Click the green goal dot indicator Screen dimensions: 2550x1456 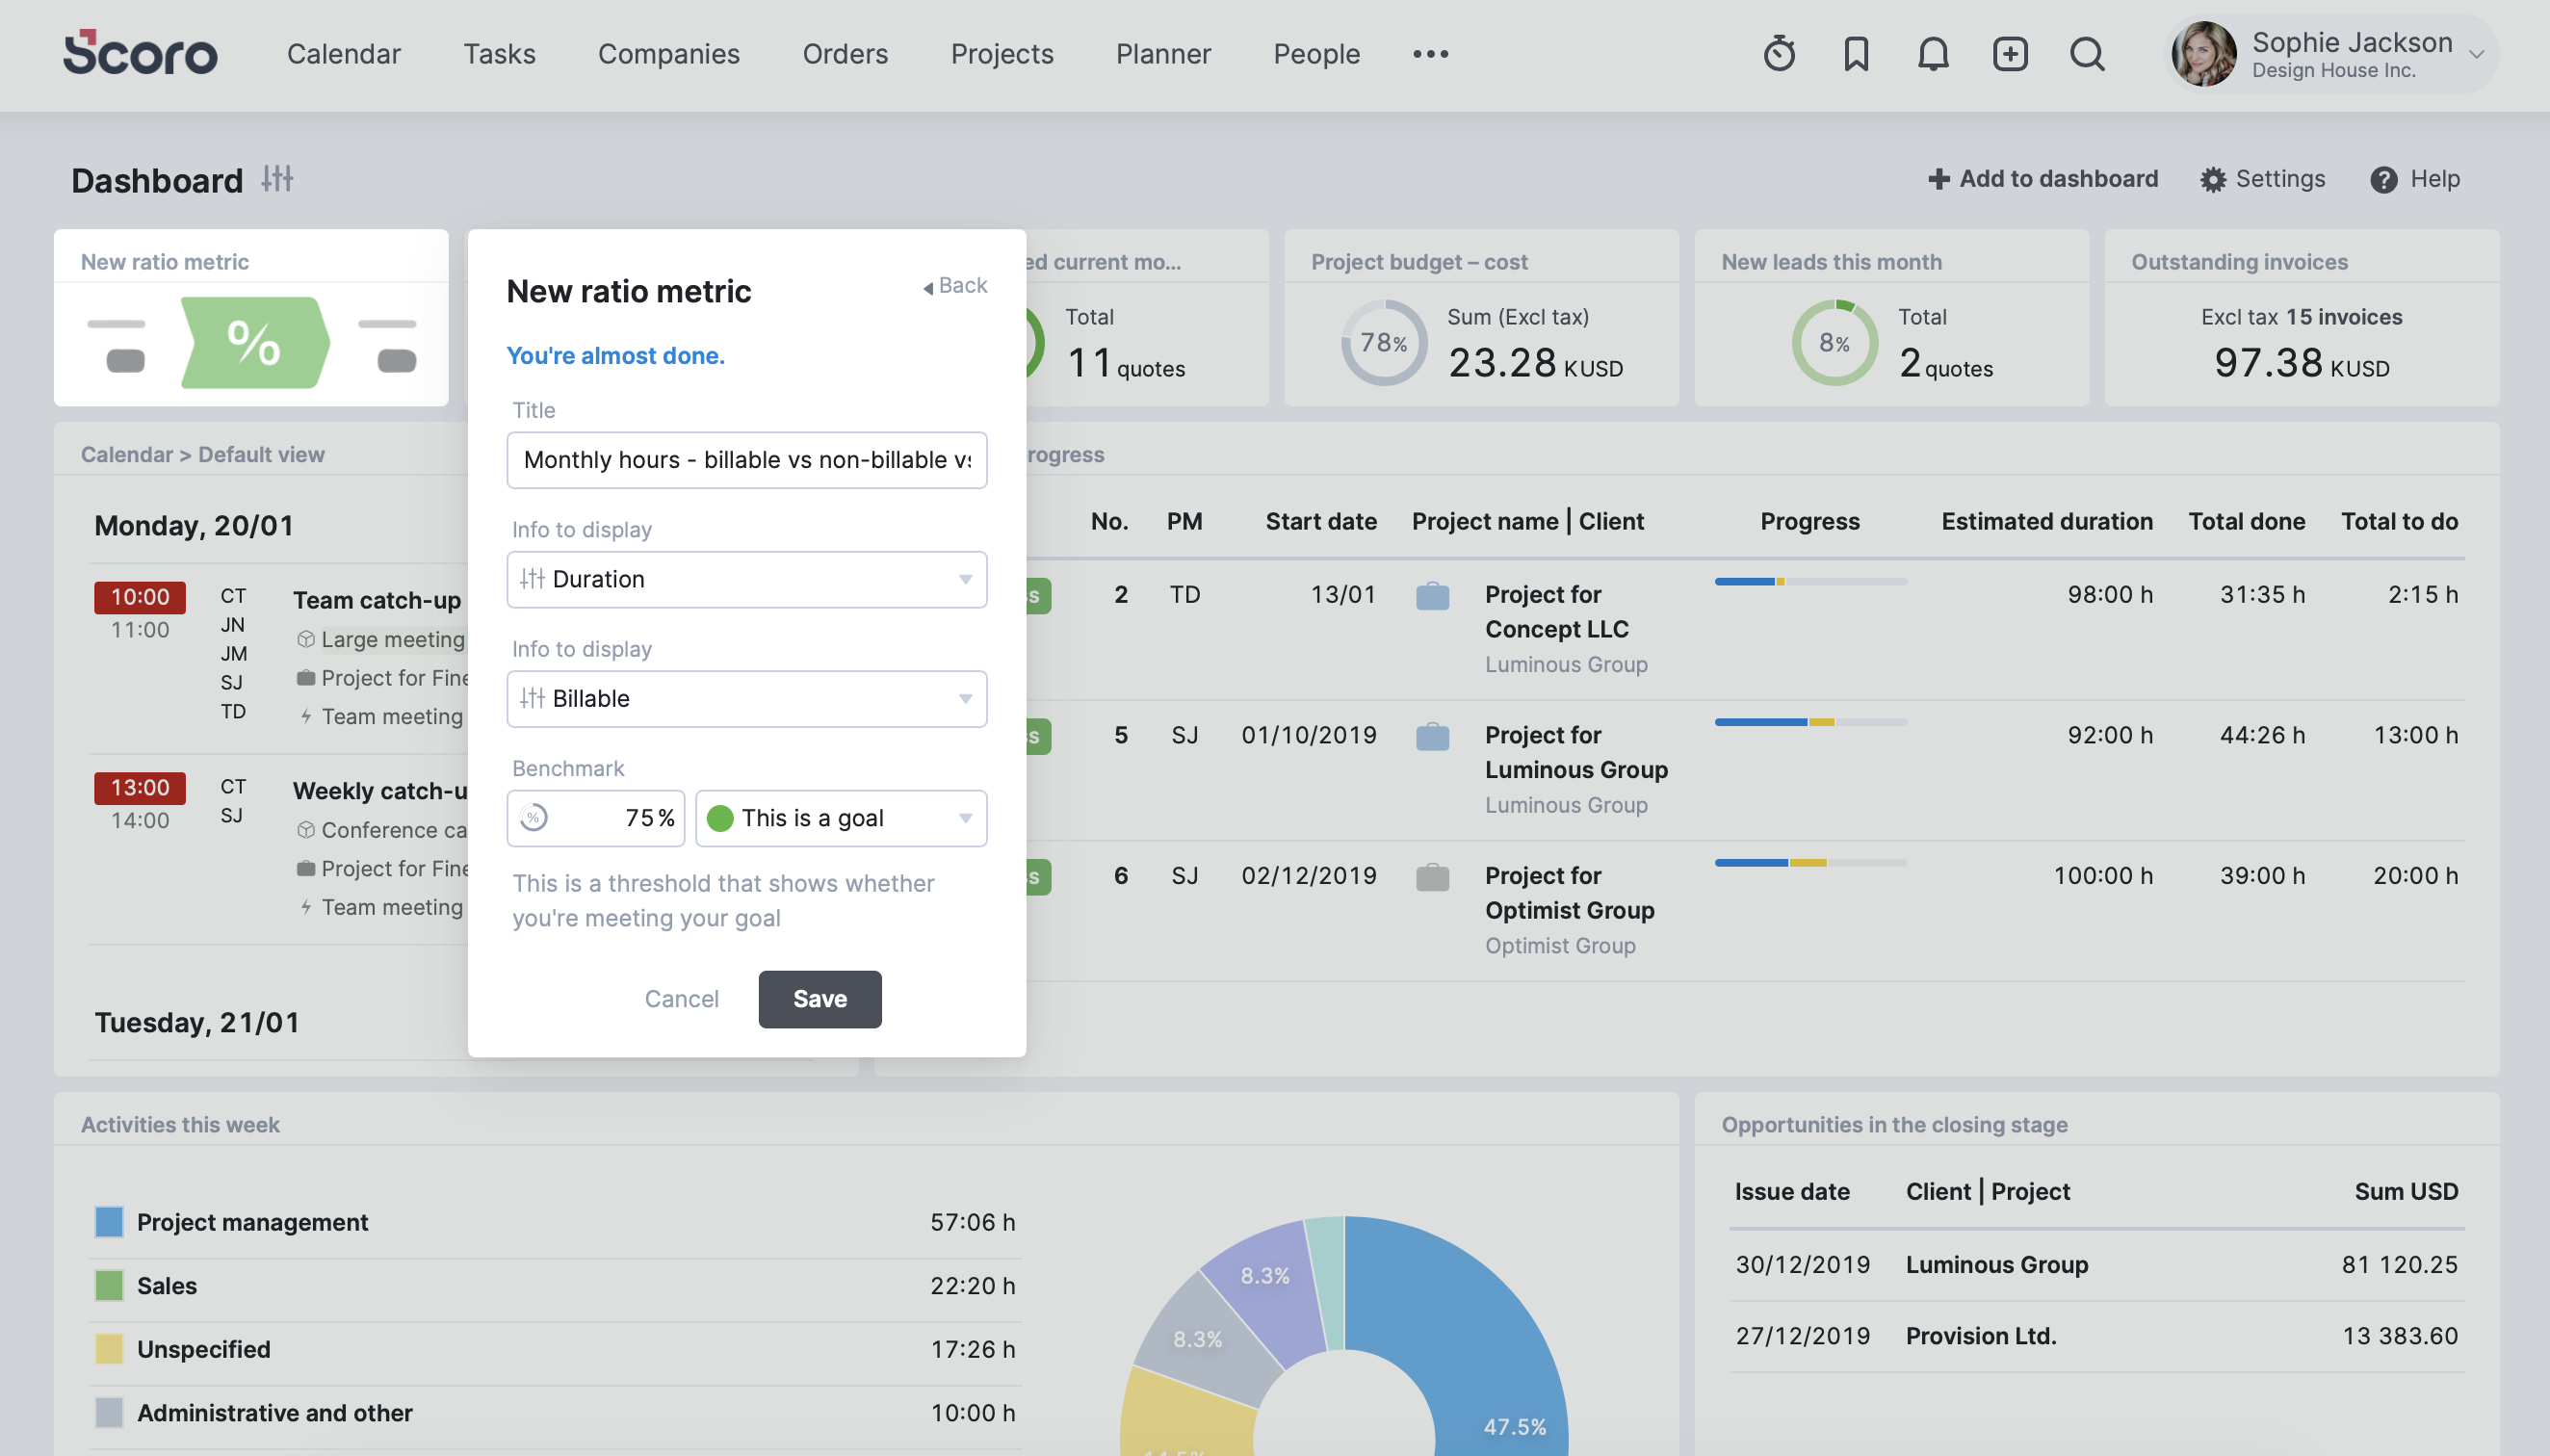pos(720,818)
